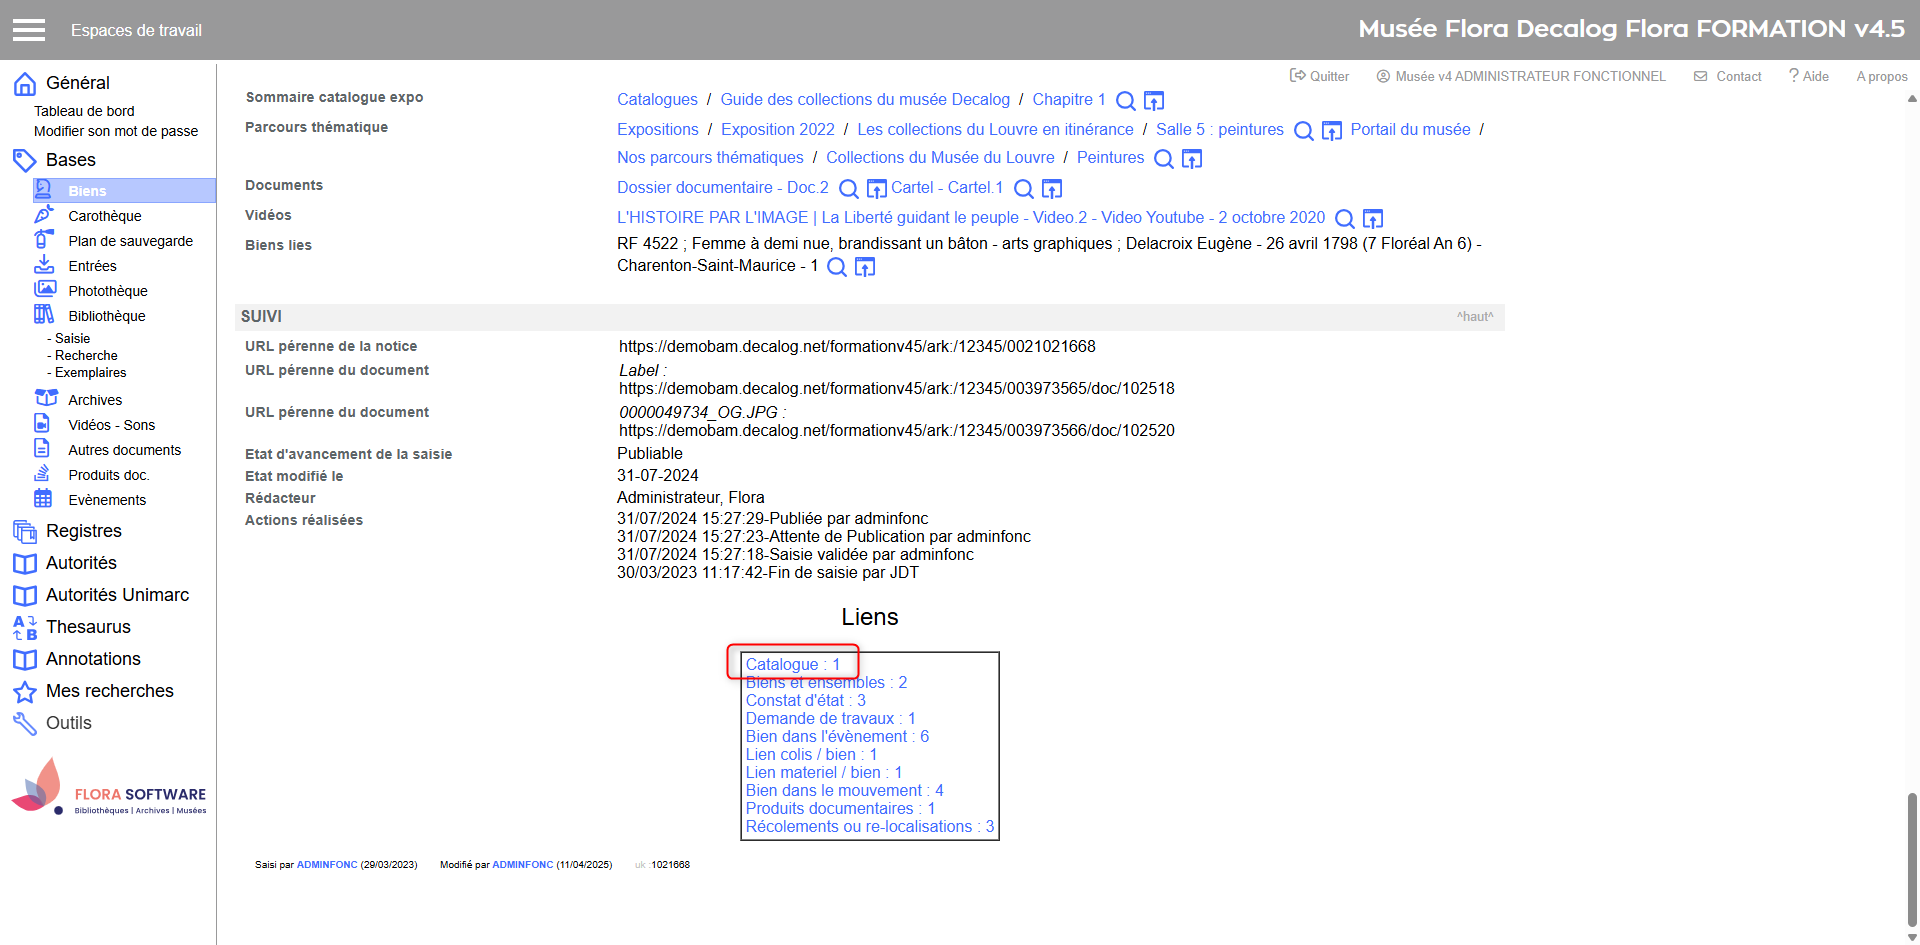Click the Photothèque icon in sidebar
Image resolution: width=1920 pixels, height=945 pixels.
coord(45,290)
